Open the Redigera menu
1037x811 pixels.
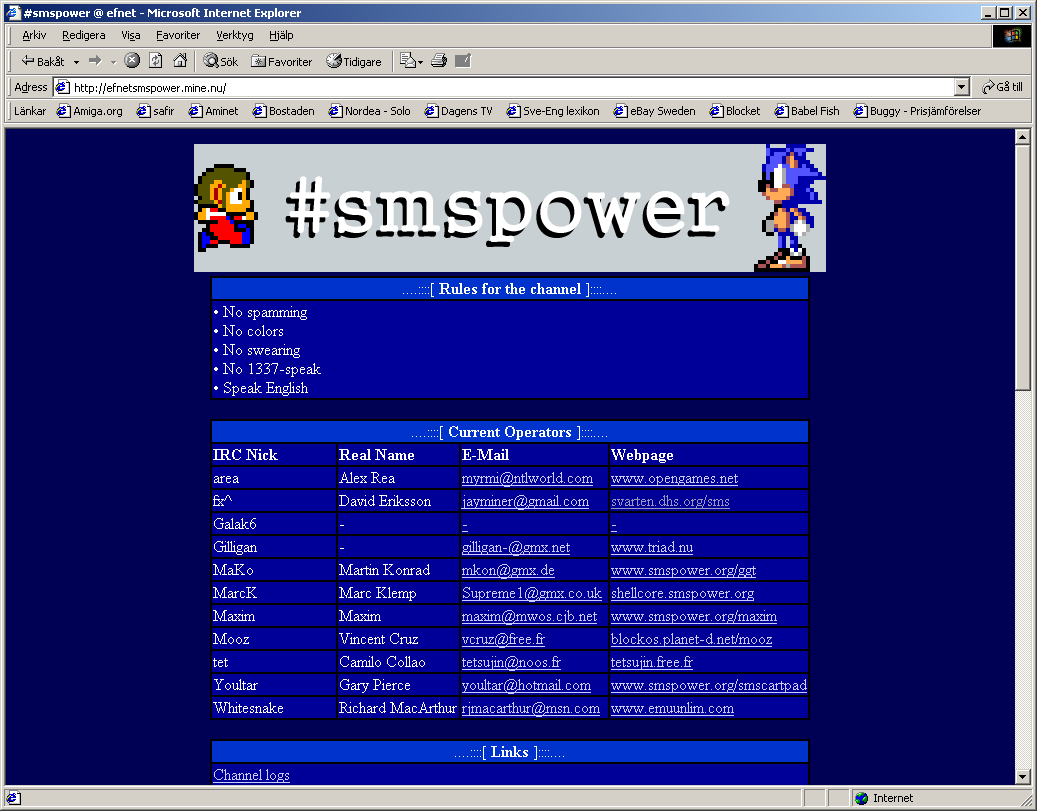coord(83,35)
